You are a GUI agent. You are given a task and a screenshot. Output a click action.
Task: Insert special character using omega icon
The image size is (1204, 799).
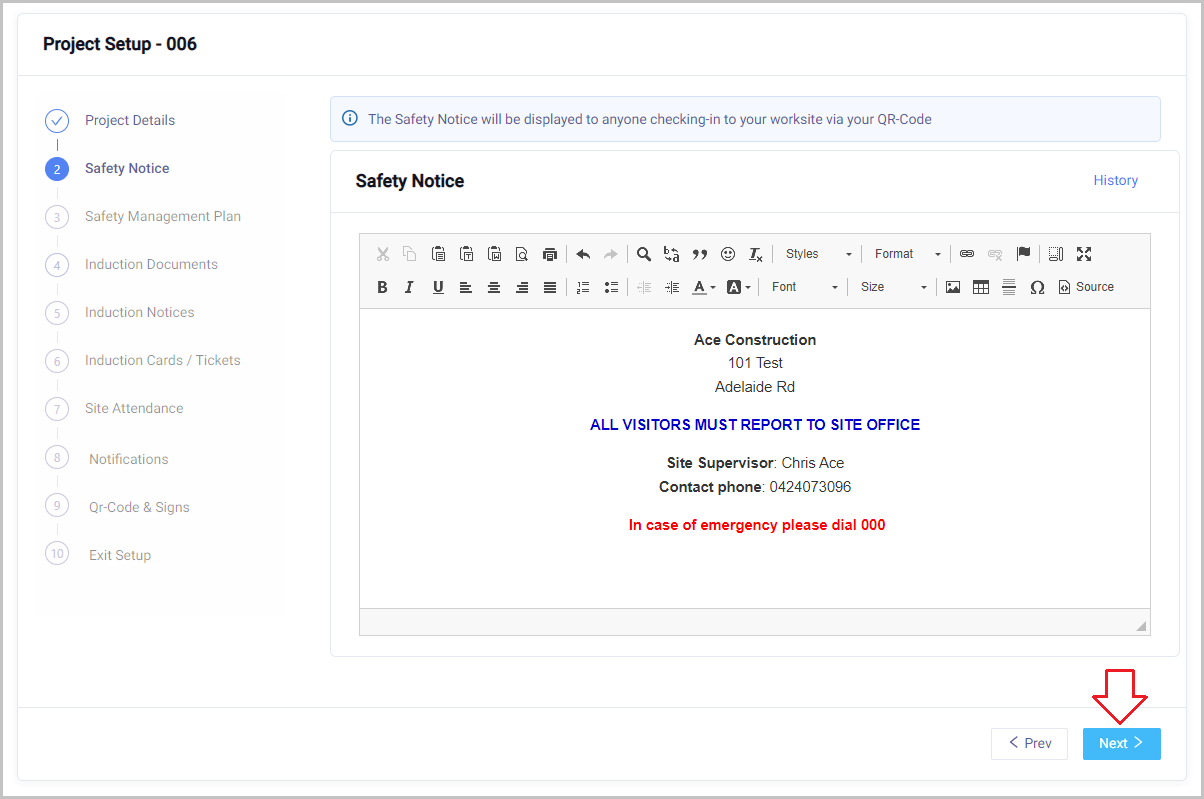click(x=1037, y=287)
